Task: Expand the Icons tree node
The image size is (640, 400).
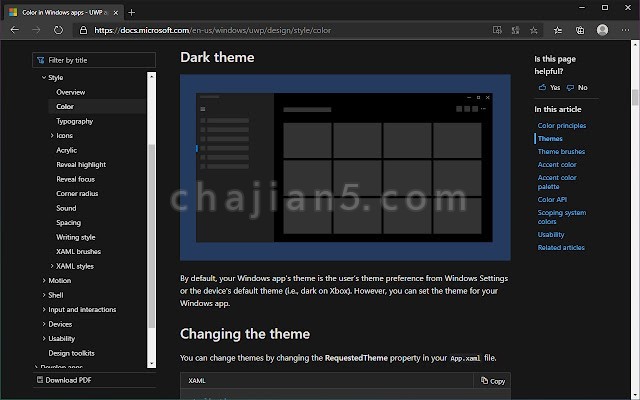Action: pos(52,135)
